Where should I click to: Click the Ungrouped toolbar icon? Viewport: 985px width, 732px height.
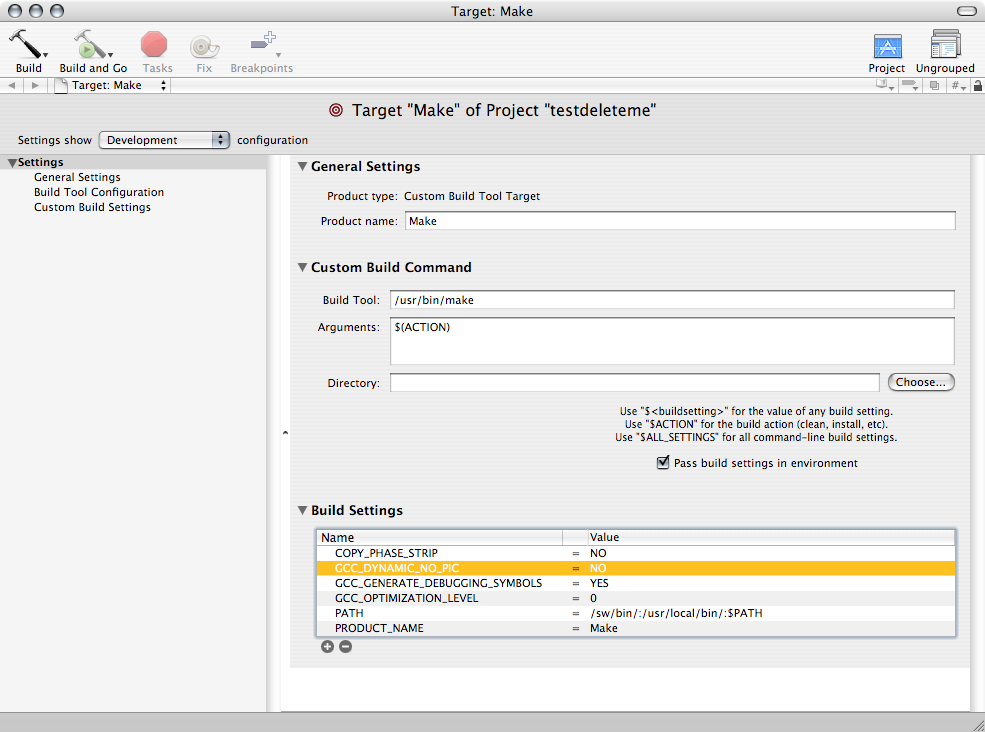(945, 46)
